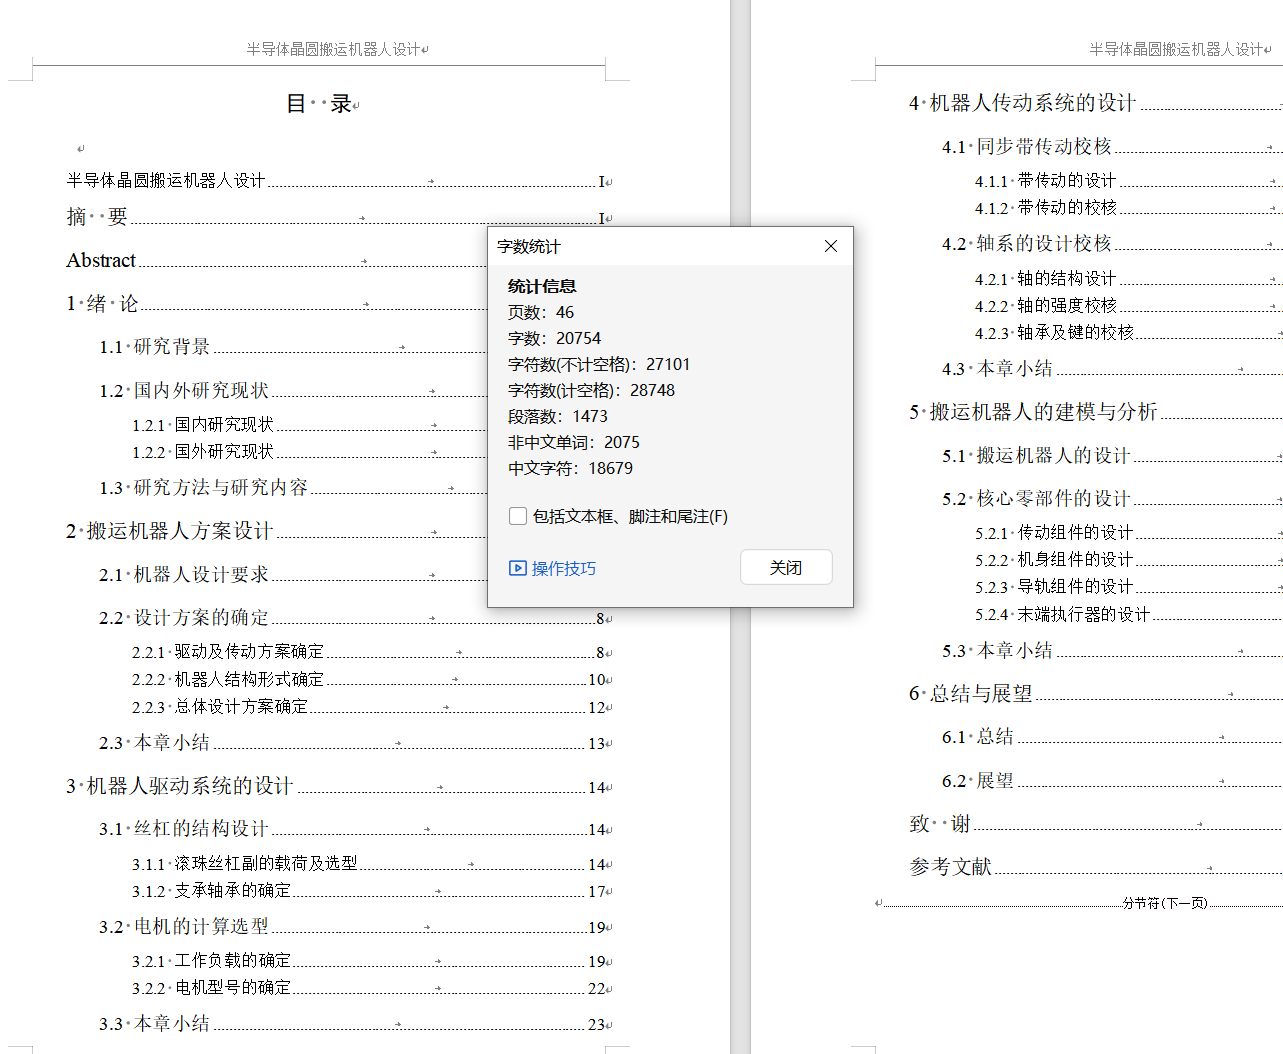Image resolution: width=1283 pixels, height=1054 pixels.
Task: Click the 5.2.4 末端执行器的设计 entry
Action: (1062, 615)
